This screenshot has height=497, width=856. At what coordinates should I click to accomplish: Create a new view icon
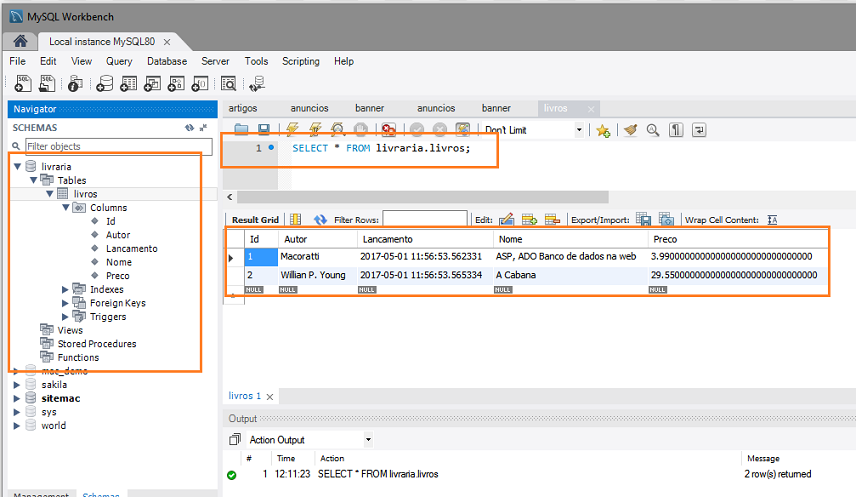coord(152,84)
